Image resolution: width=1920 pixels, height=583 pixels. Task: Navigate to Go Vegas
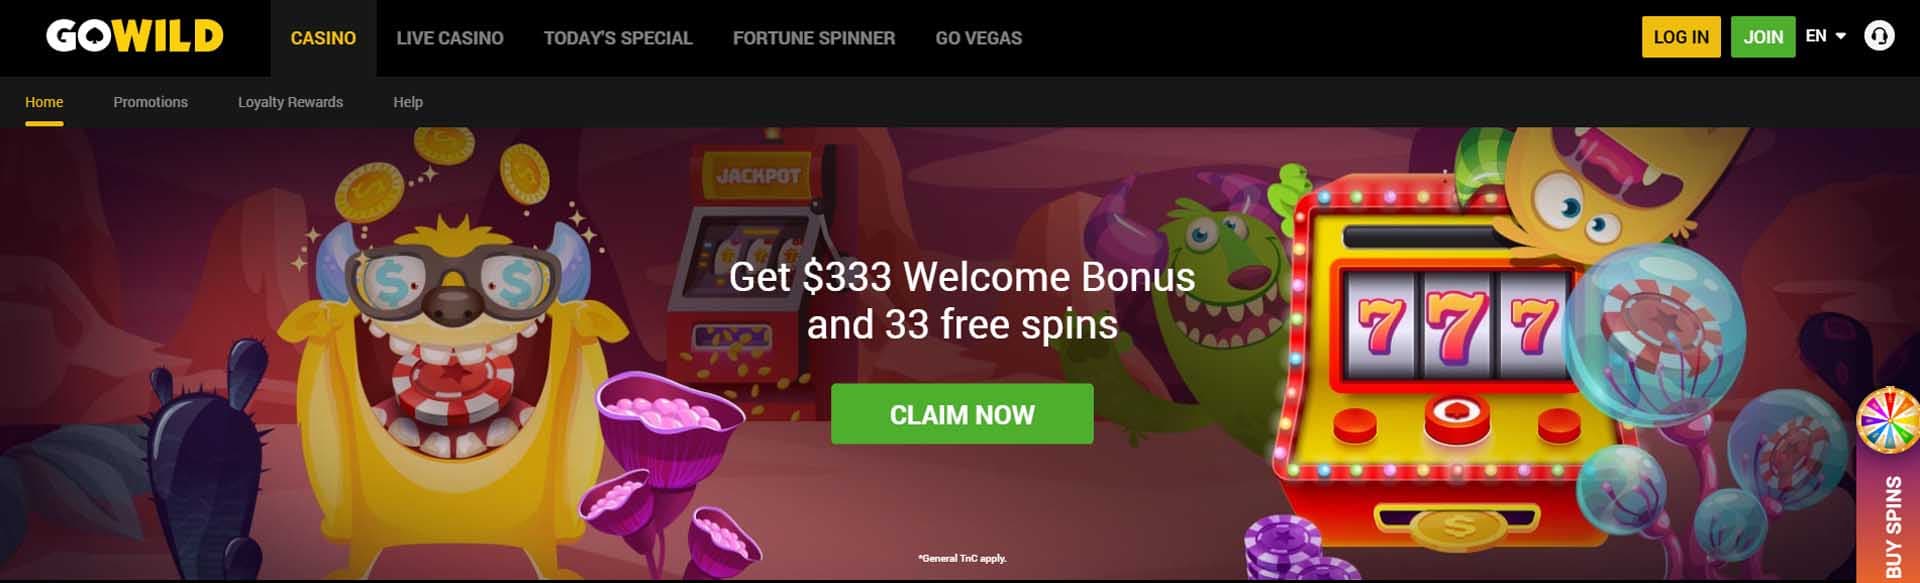pos(979,38)
